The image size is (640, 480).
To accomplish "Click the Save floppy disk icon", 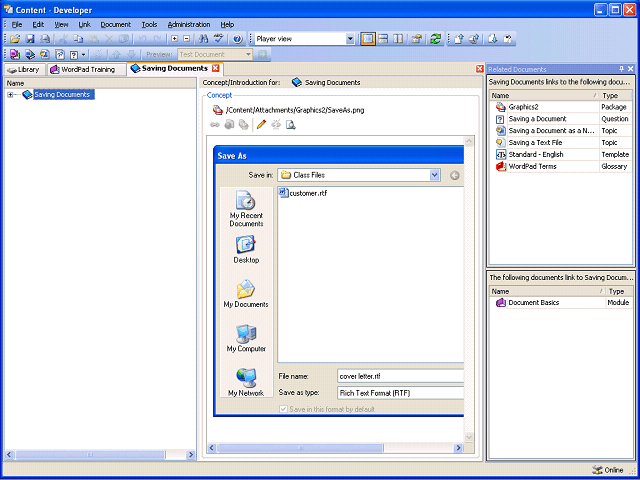I will point(30,39).
